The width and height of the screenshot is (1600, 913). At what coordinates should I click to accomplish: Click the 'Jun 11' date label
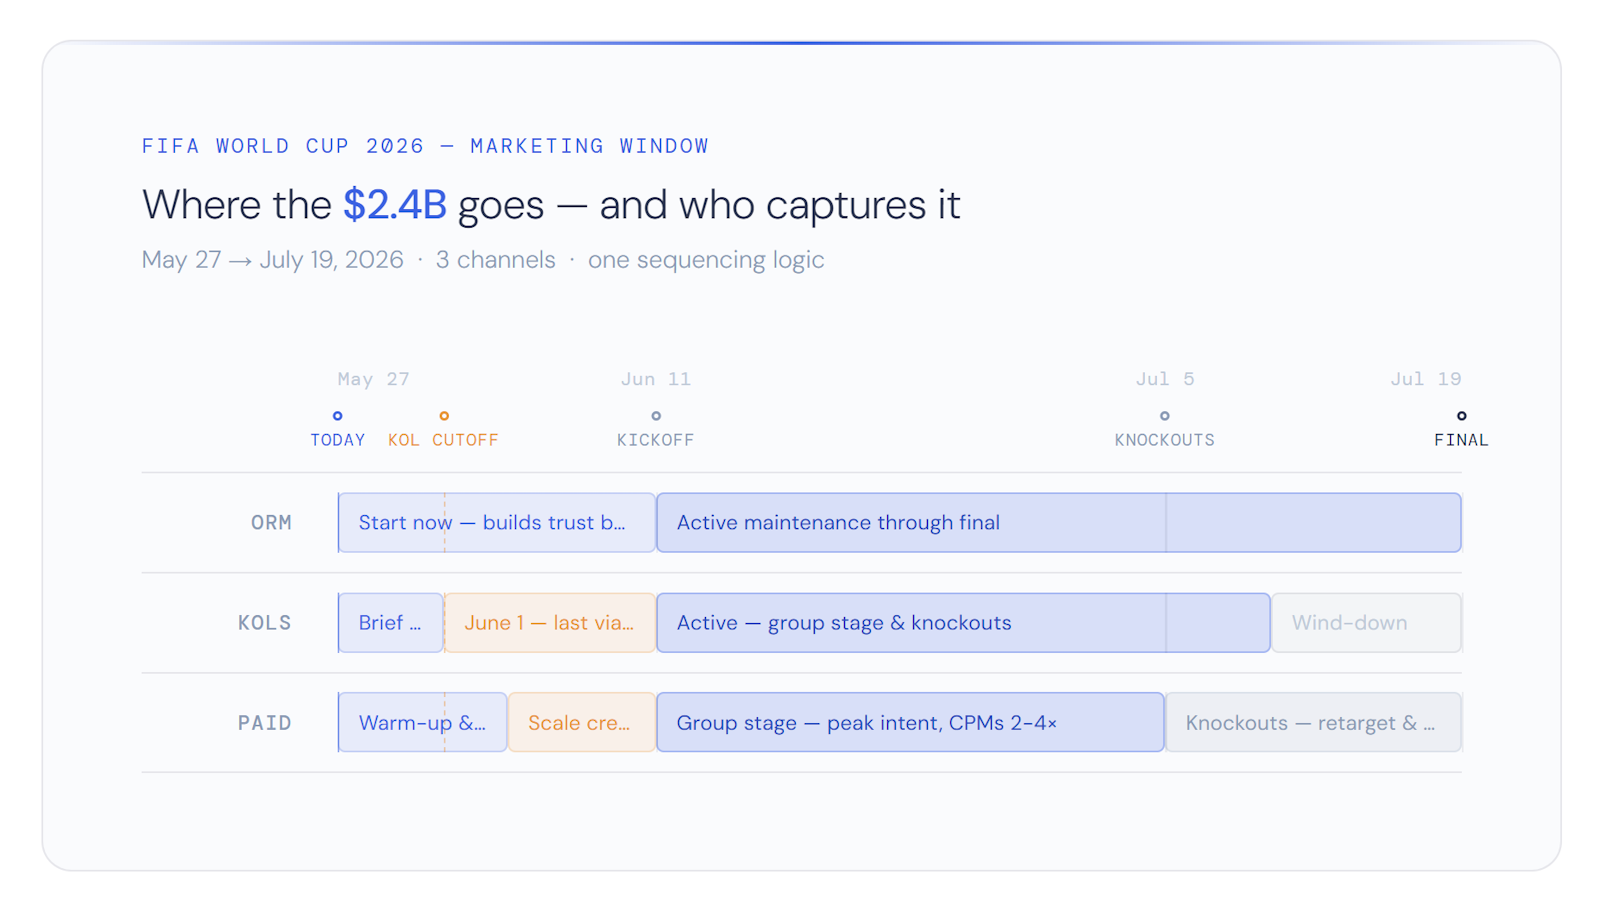point(656,379)
